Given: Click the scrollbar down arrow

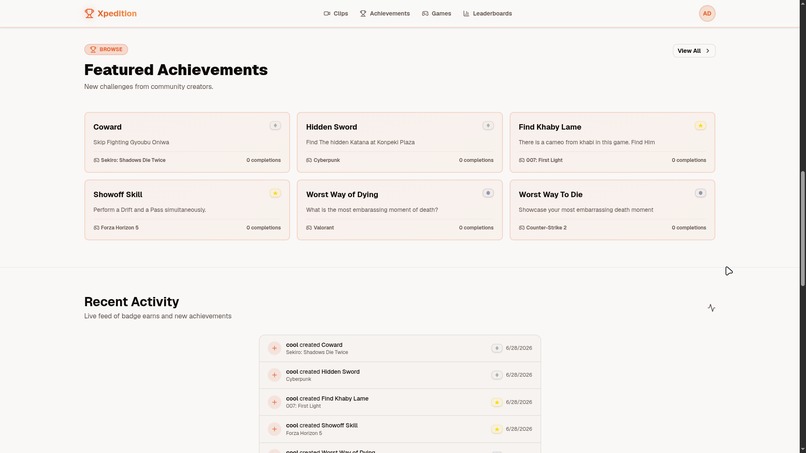Looking at the screenshot, I should (x=802, y=449).
